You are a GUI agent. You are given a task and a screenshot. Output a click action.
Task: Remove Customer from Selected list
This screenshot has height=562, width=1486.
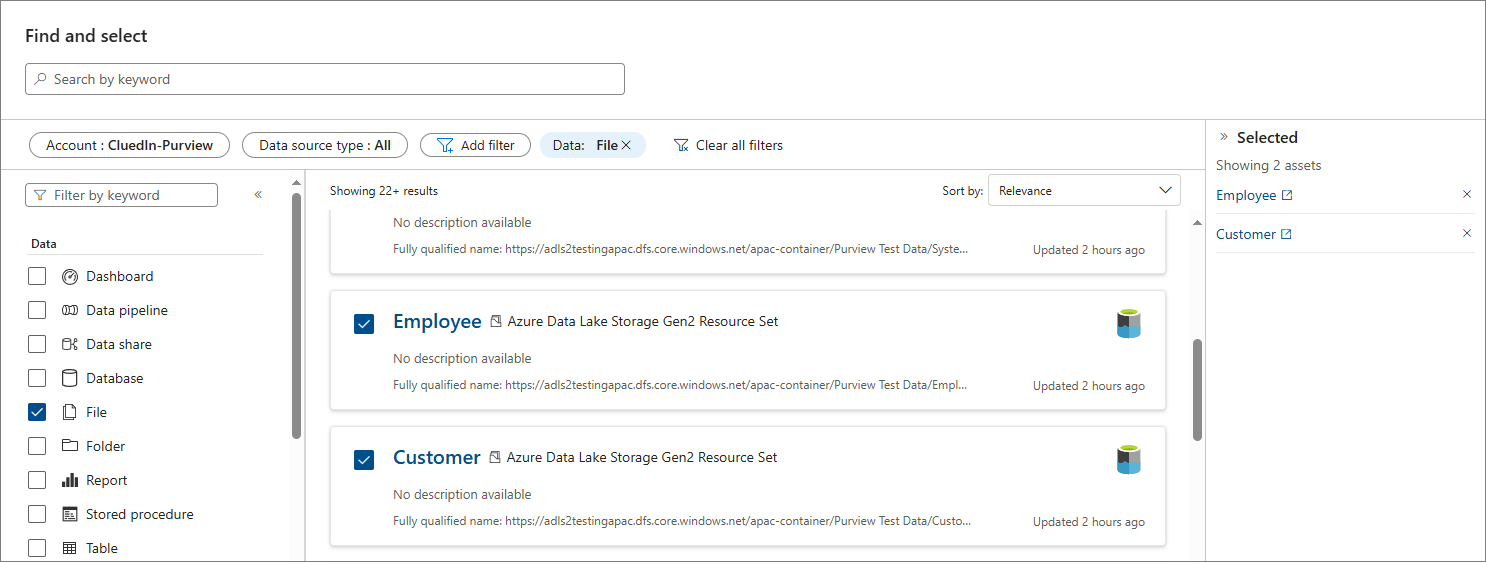tap(1467, 233)
